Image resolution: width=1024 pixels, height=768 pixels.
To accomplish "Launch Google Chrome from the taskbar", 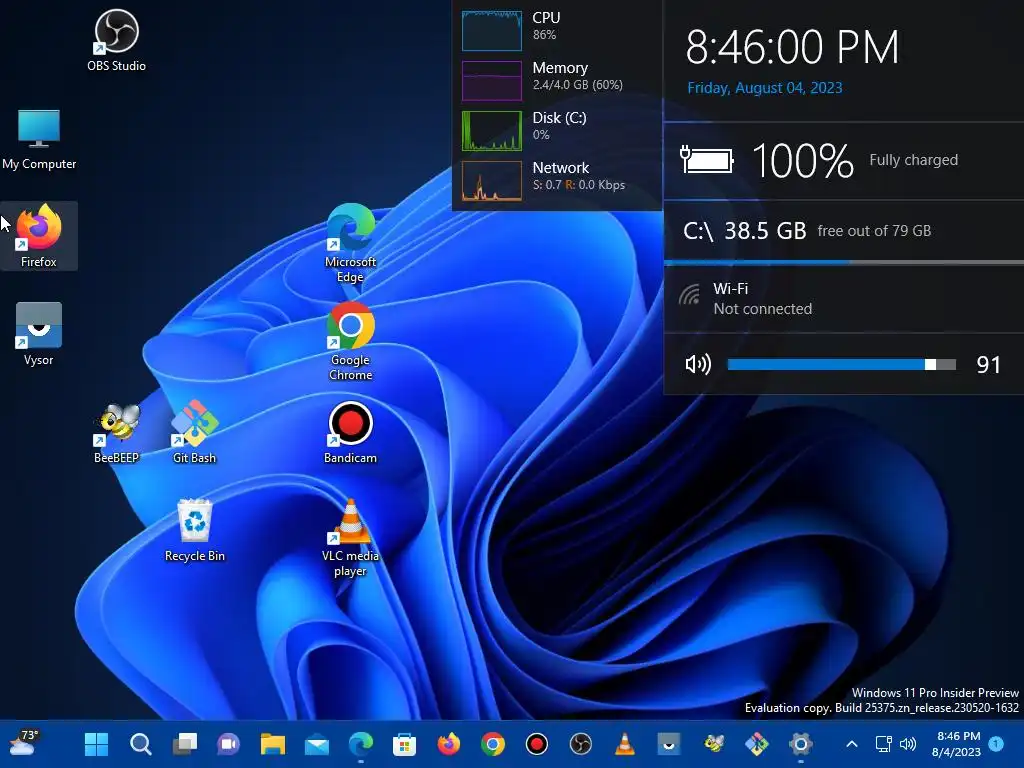I will pyautogui.click(x=492, y=744).
